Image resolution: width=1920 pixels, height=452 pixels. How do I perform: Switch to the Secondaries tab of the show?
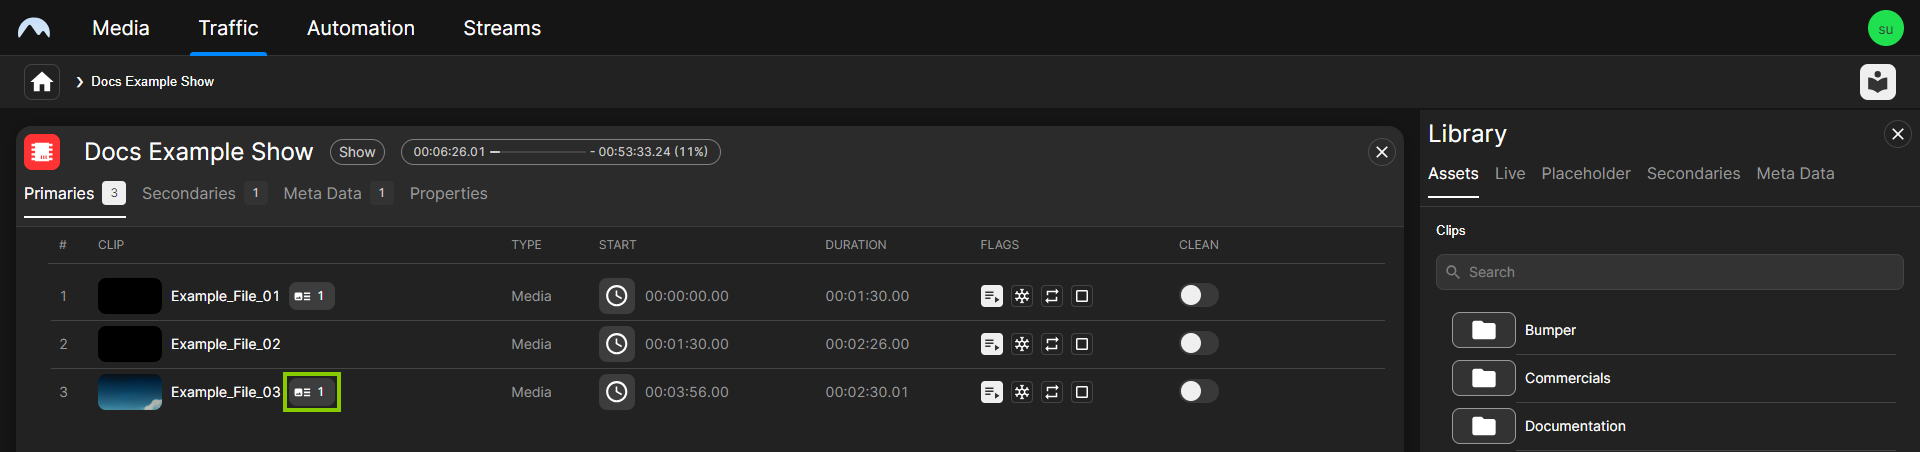[189, 194]
